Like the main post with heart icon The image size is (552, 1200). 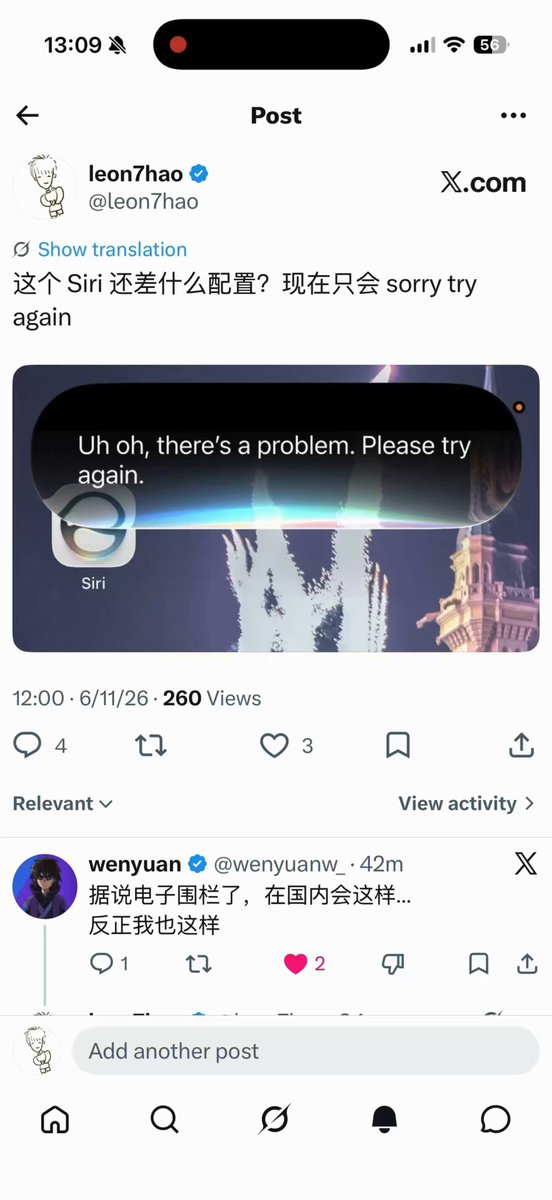(x=274, y=745)
